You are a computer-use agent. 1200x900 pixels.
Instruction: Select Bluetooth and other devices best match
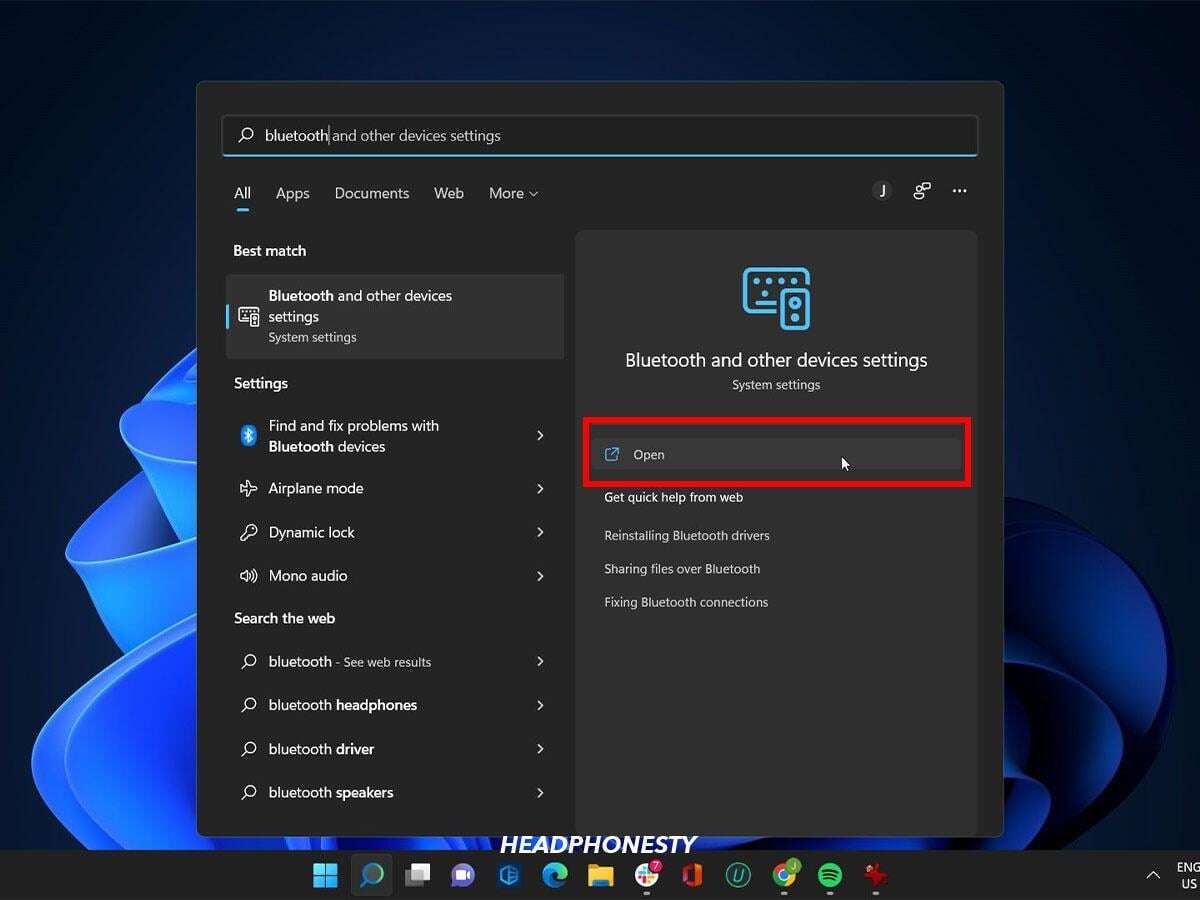pos(395,316)
